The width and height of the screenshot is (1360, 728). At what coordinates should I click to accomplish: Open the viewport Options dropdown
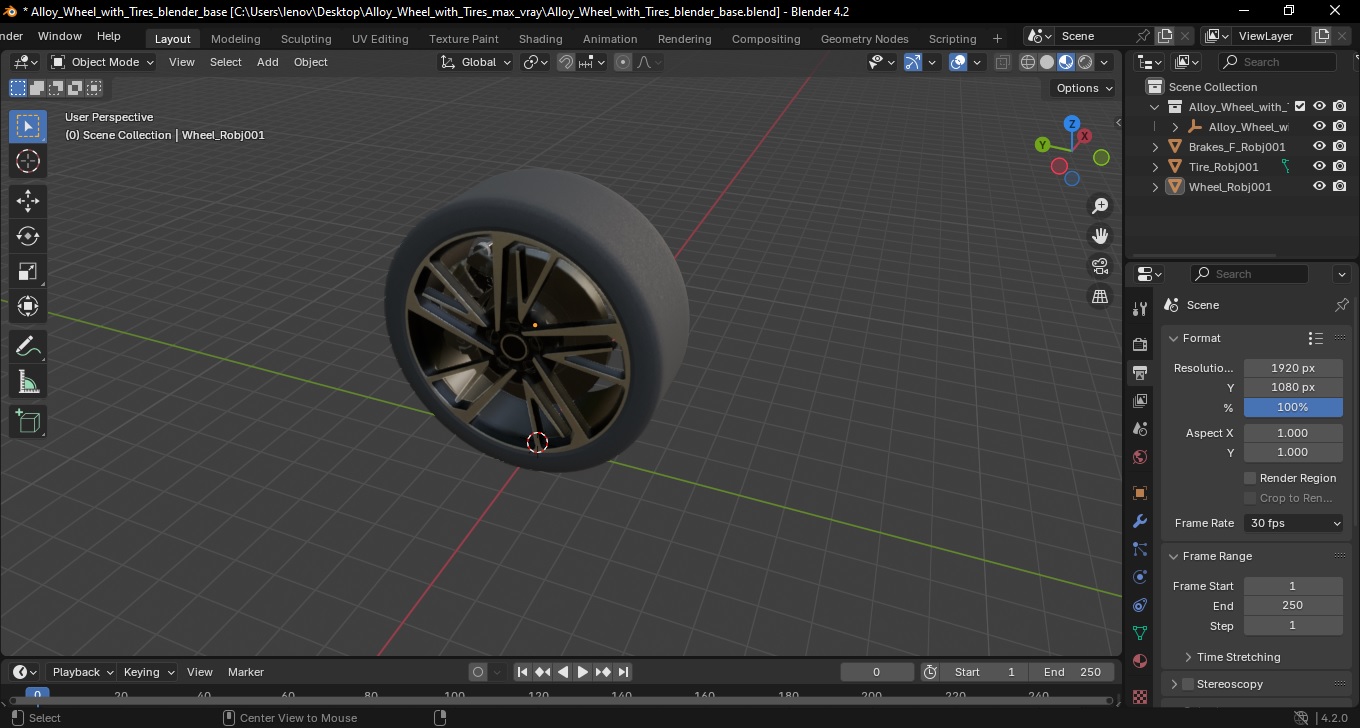pyautogui.click(x=1084, y=88)
